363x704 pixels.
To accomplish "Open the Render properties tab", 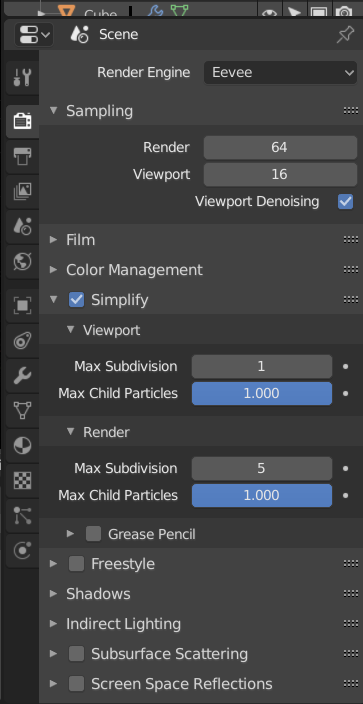I will (22, 121).
